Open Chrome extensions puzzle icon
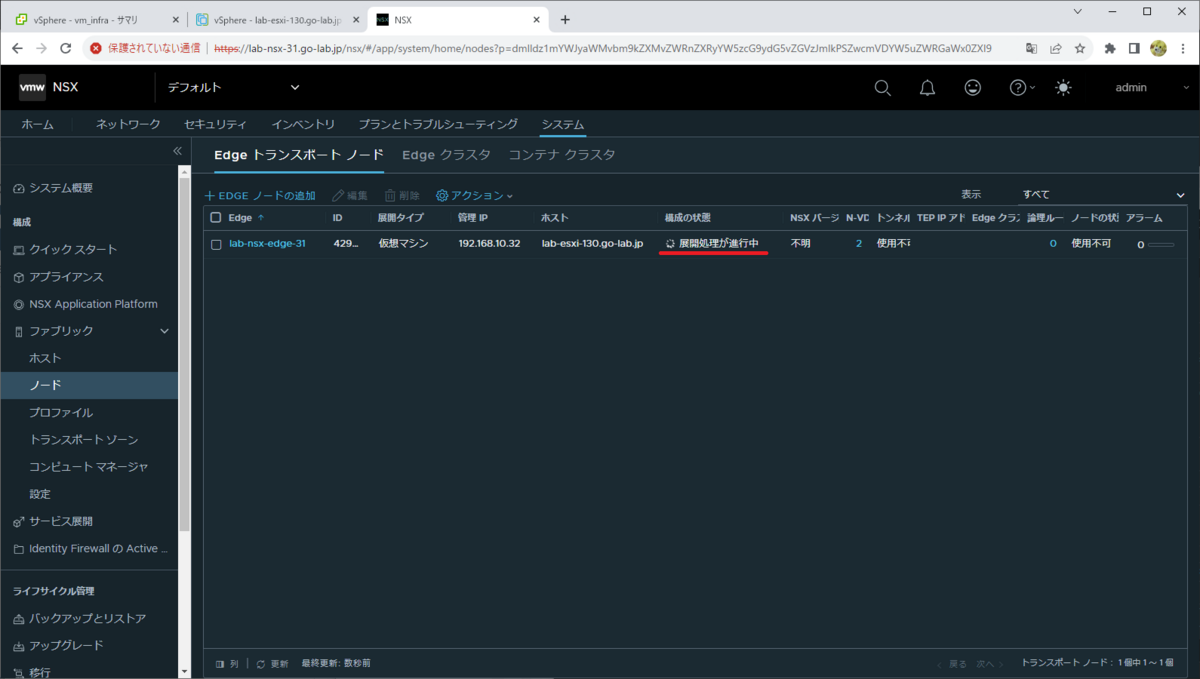Image resolution: width=1200 pixels, height=679 pixels. tap(1110, 48)
